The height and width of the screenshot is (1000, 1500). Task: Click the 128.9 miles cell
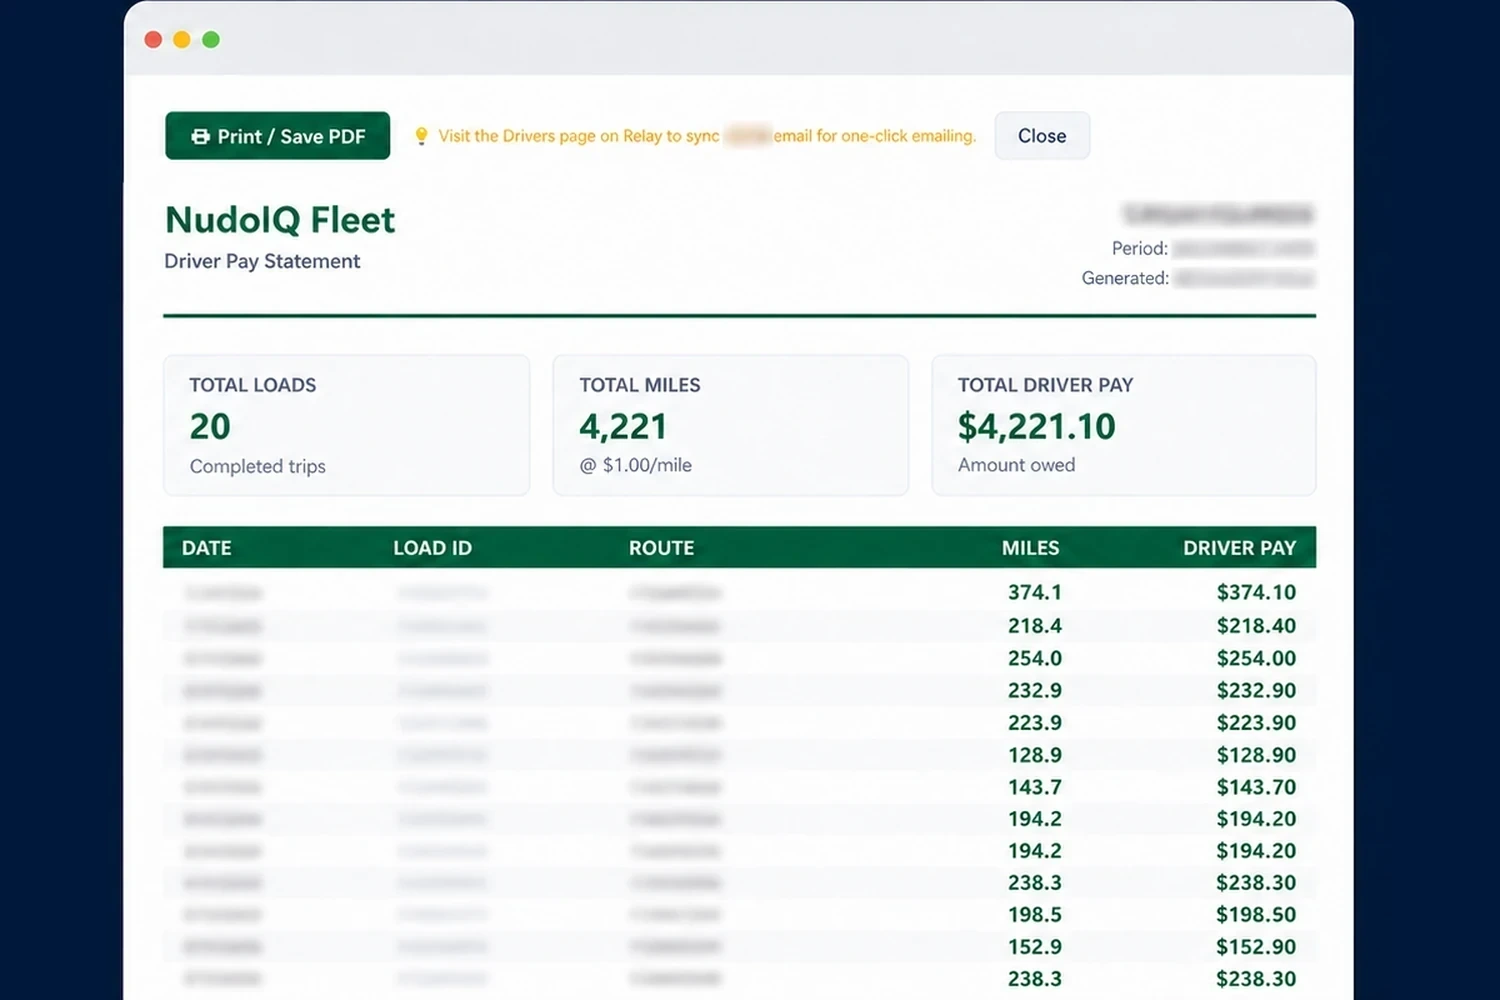point(1035,755)
